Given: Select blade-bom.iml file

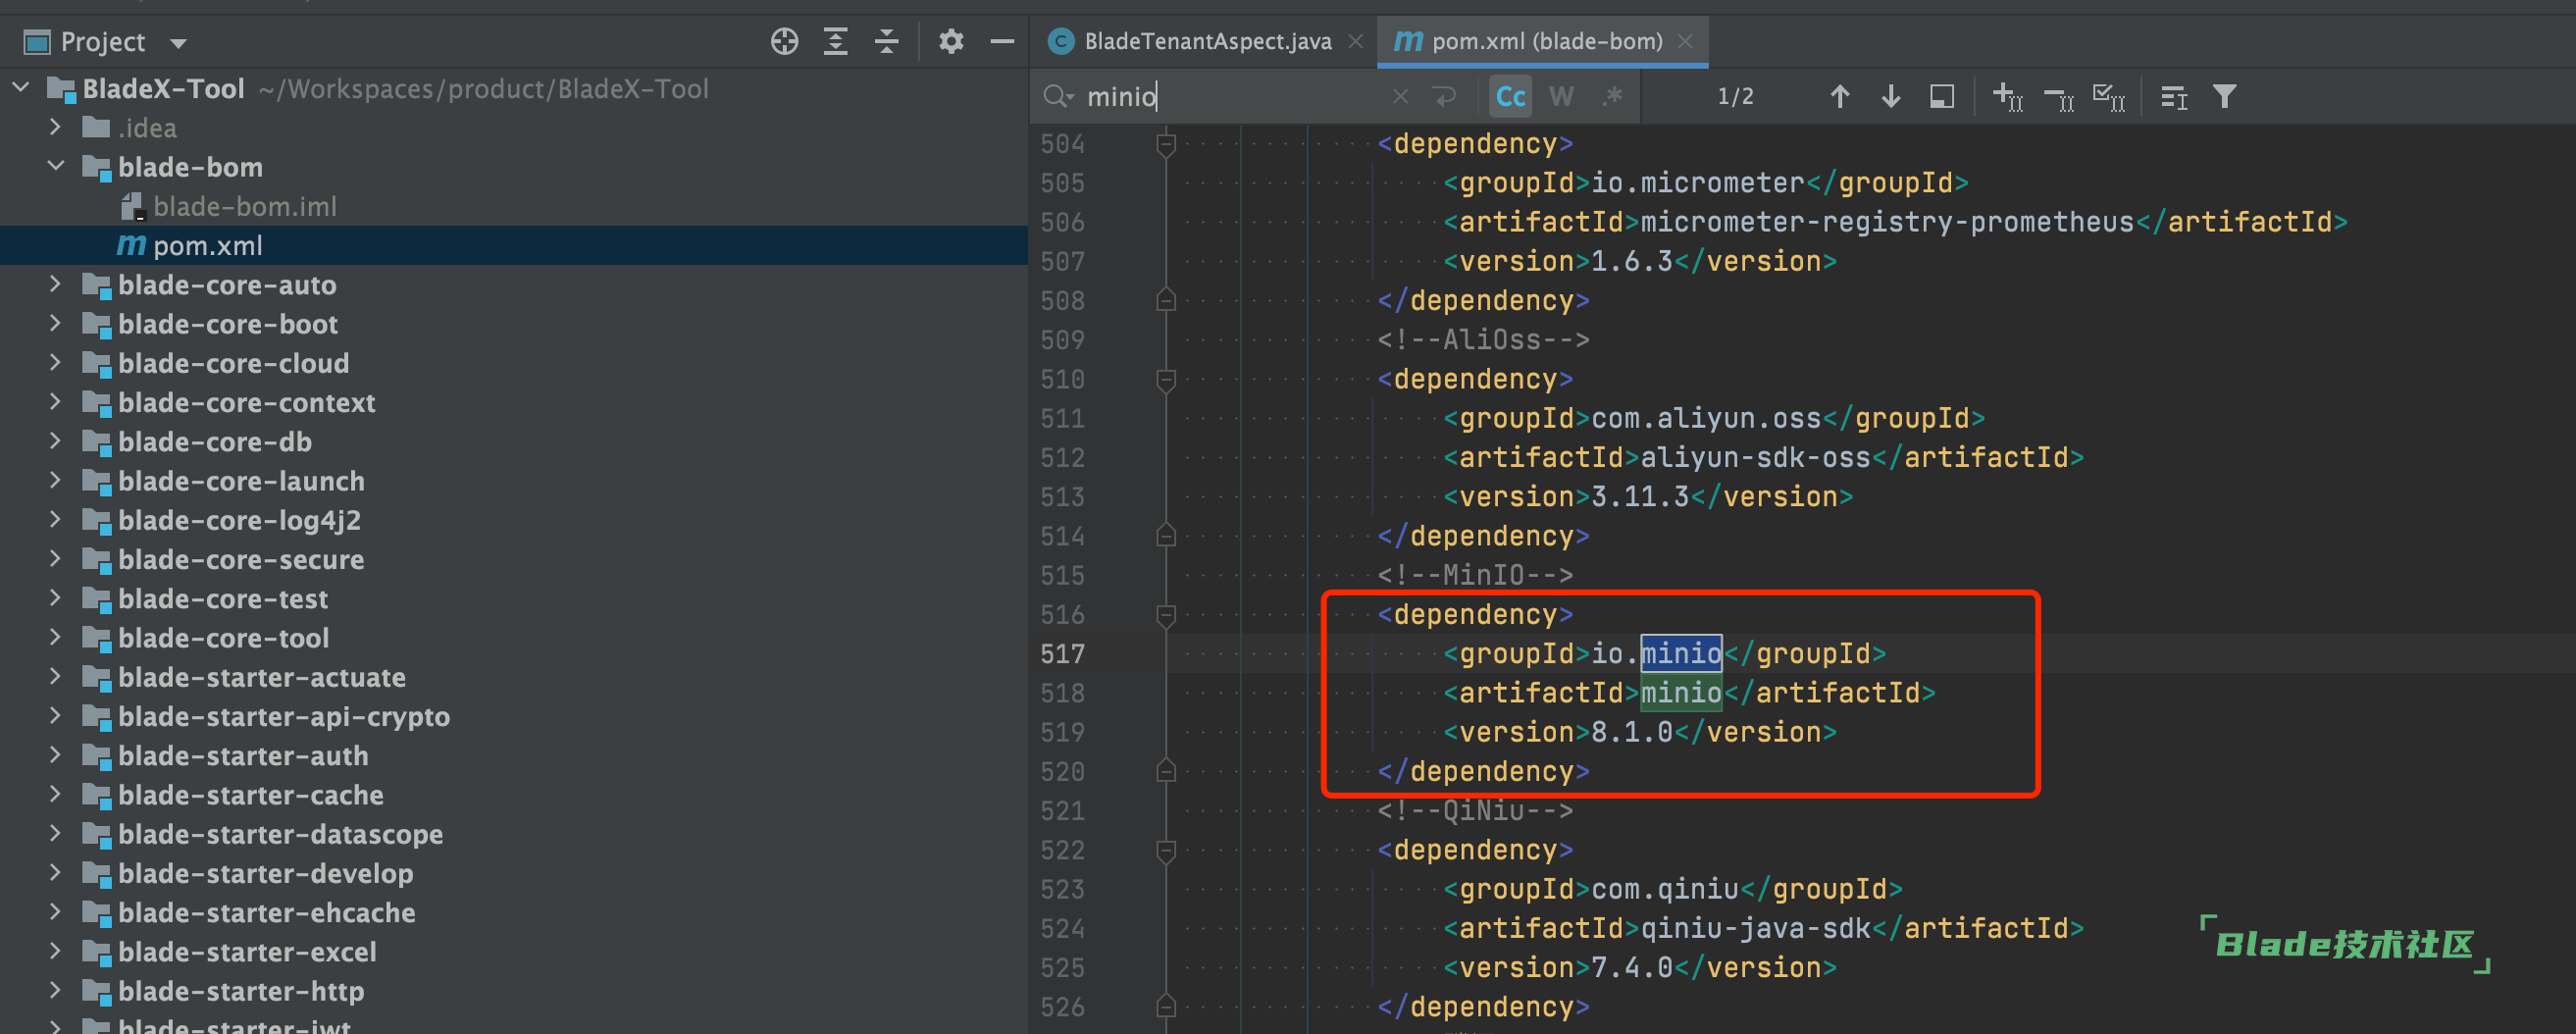Looking at the screenshot, I should click(x=245, y=206).
